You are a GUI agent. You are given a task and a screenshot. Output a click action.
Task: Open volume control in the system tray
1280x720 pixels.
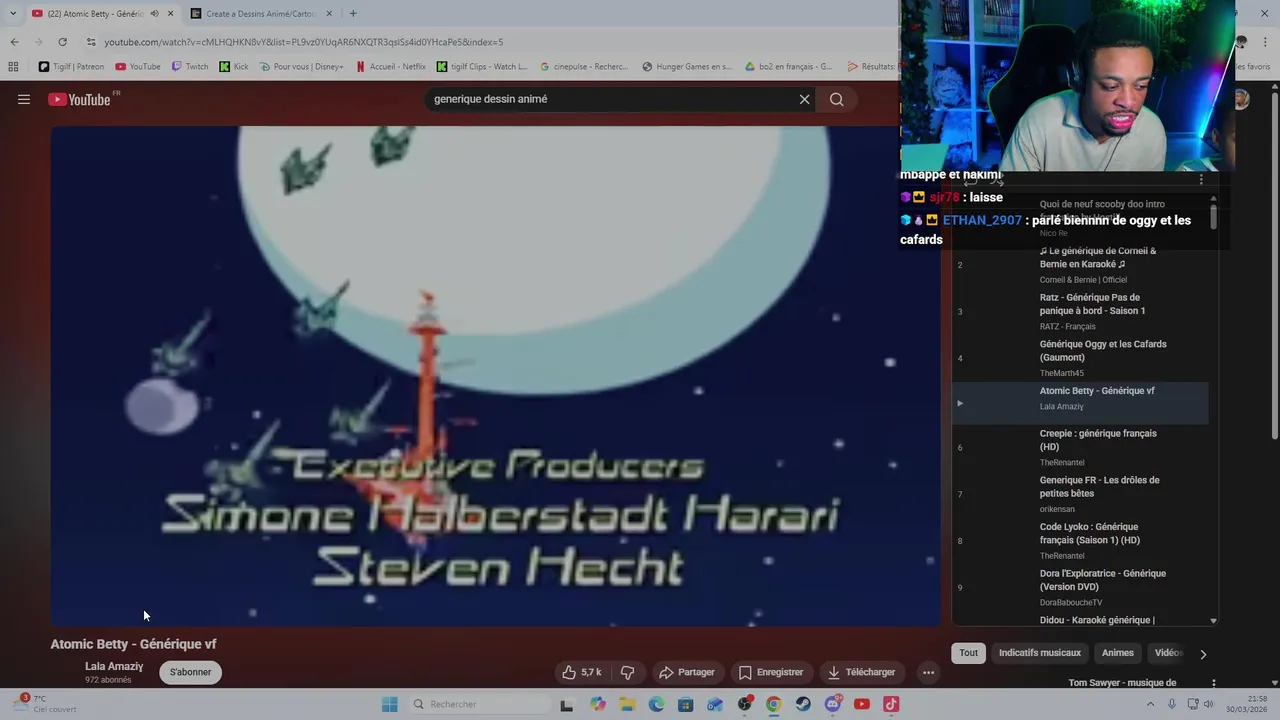click(x=1208, y=704)
